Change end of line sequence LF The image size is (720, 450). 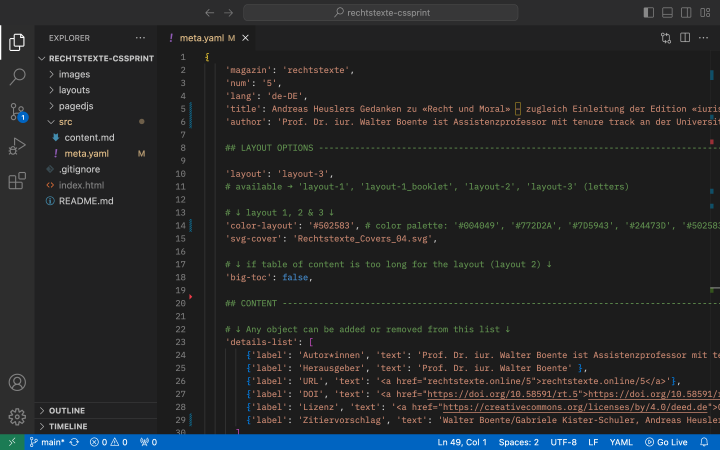(x=593, y=442)
